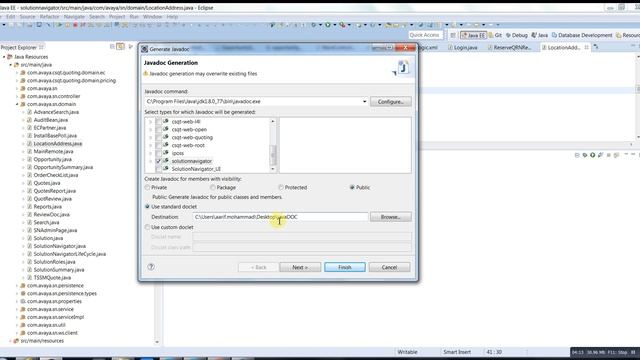Uncheck the solutionnavigator project checkbox

(158, 161)
